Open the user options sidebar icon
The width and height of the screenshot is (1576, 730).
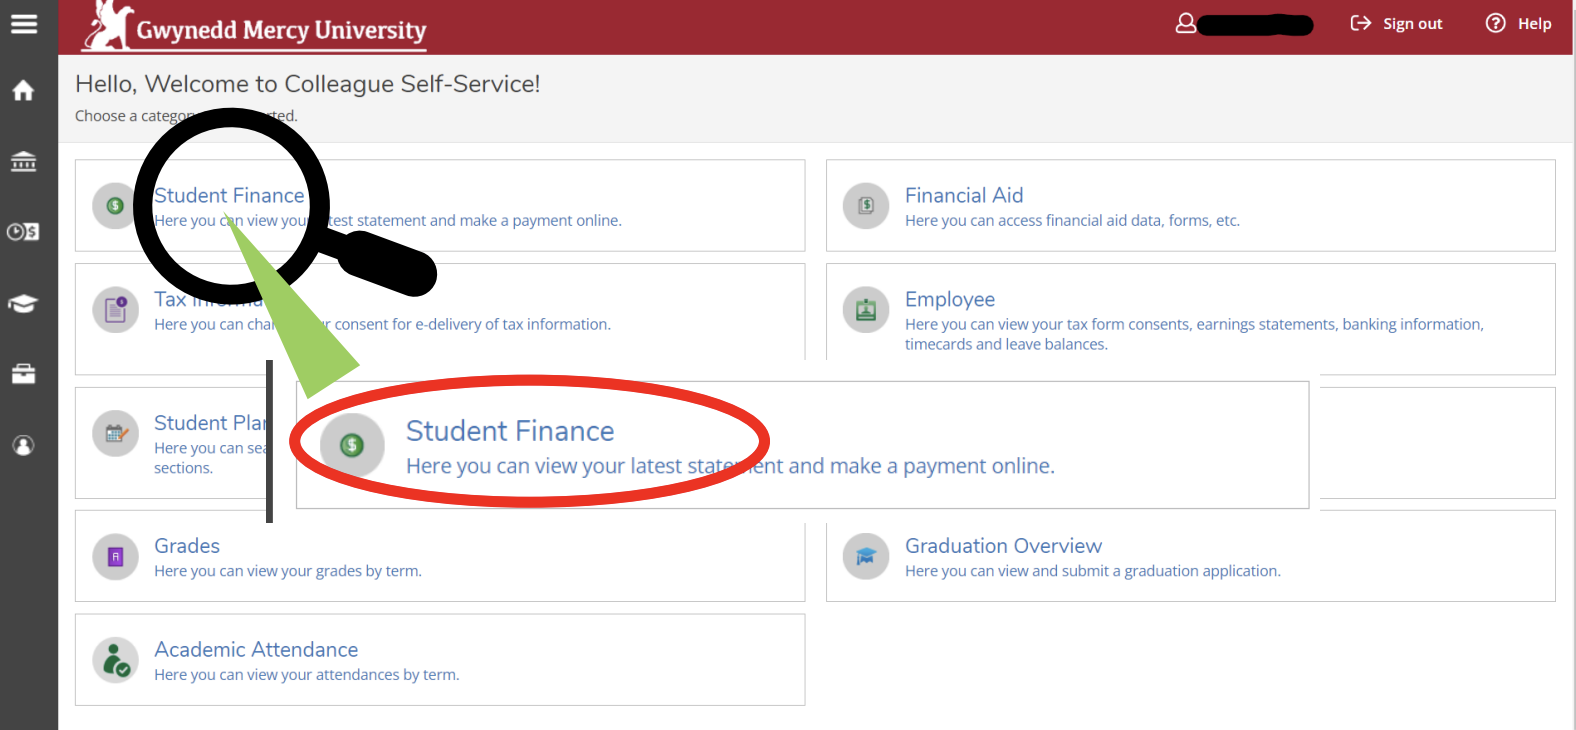click(23, 446)
